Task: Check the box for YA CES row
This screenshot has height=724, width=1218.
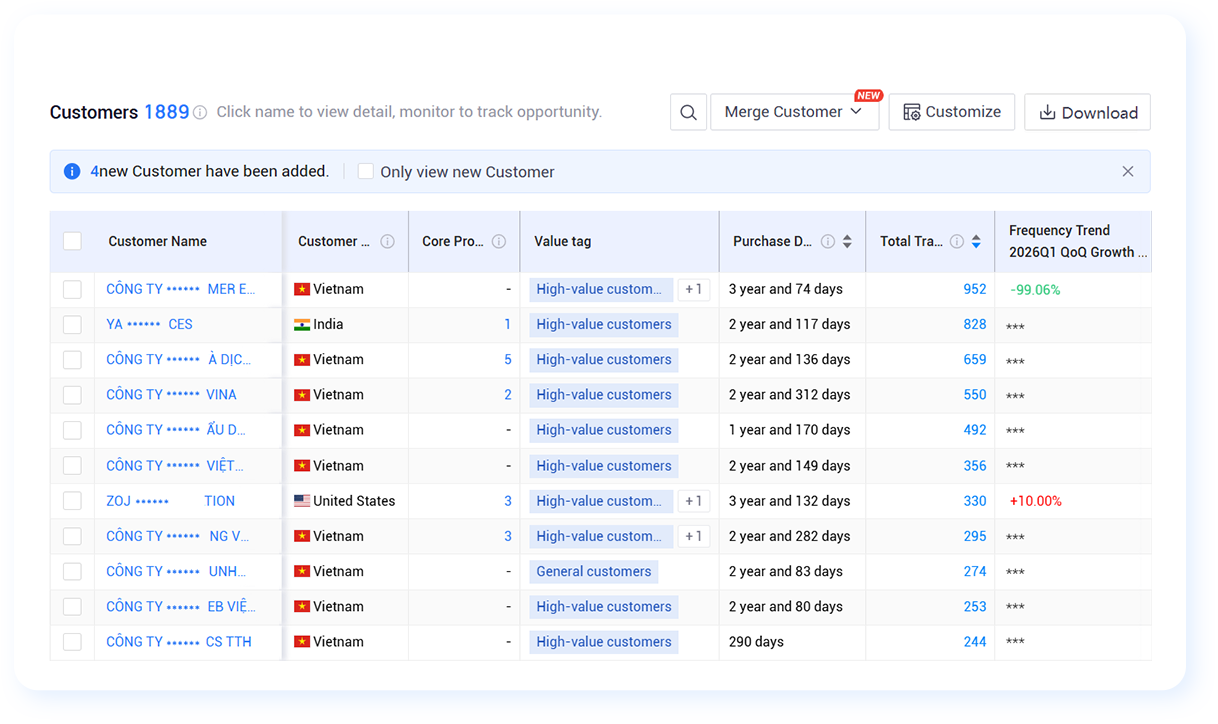Action: pos(72,324)
